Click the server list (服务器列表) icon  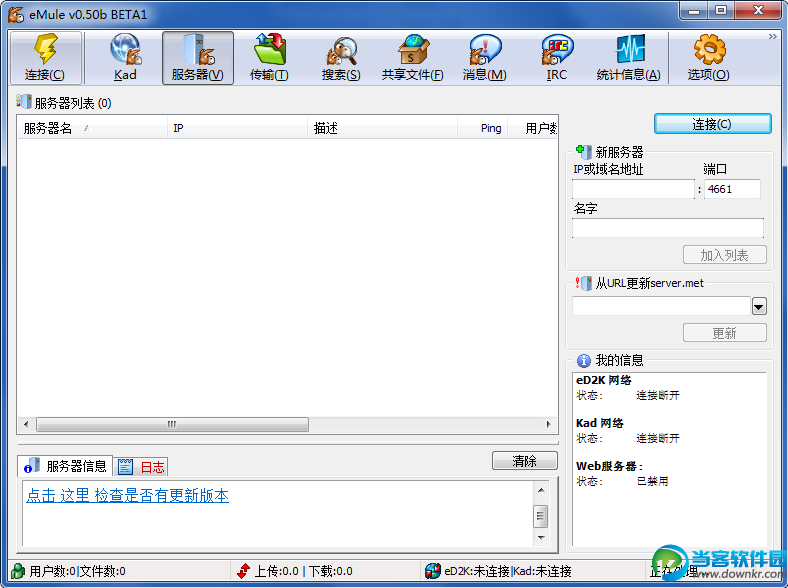click(24, 102)
